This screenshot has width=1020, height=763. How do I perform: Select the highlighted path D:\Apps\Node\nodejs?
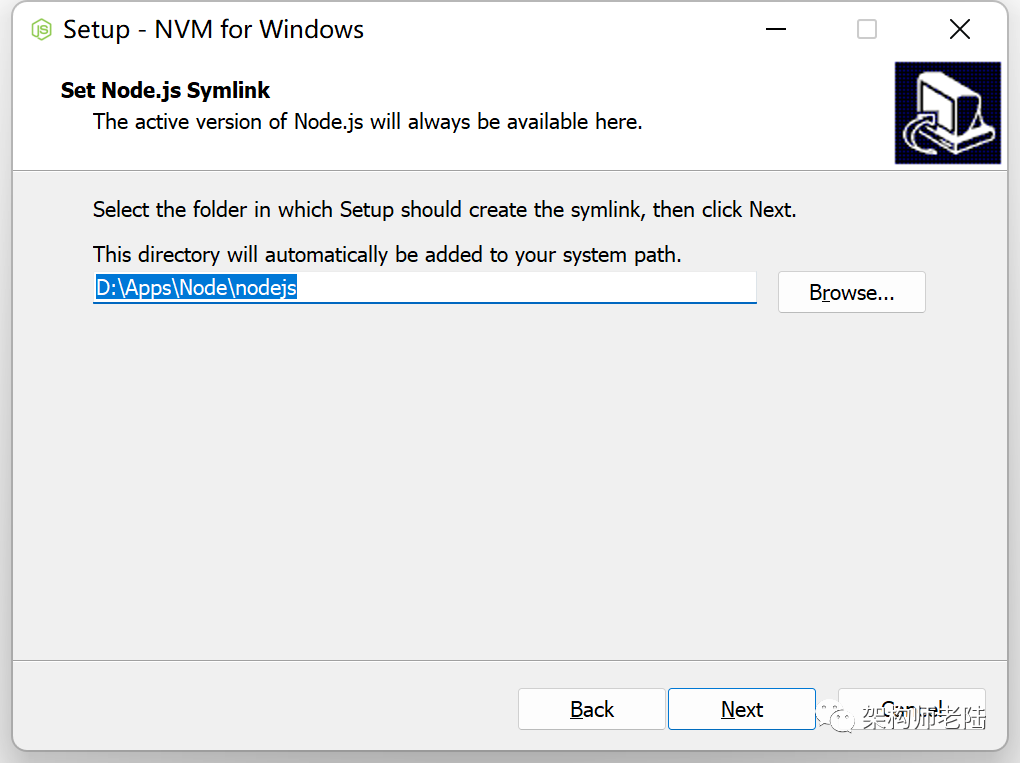click(196, 287)
